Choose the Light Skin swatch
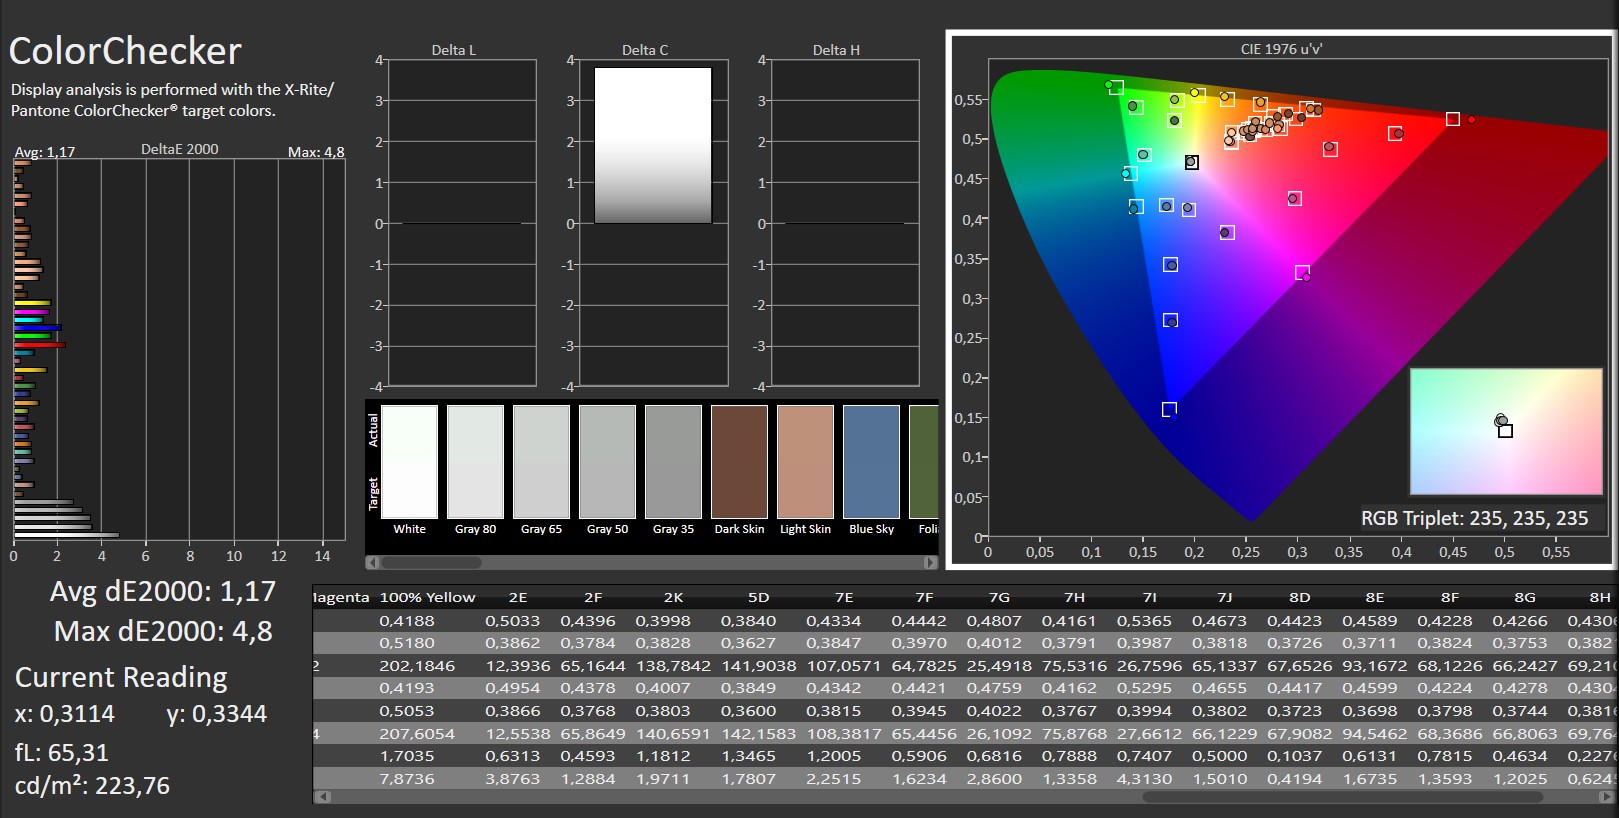Image resolution: width=1619 pixels, height=818 pixels. point(805,461)
